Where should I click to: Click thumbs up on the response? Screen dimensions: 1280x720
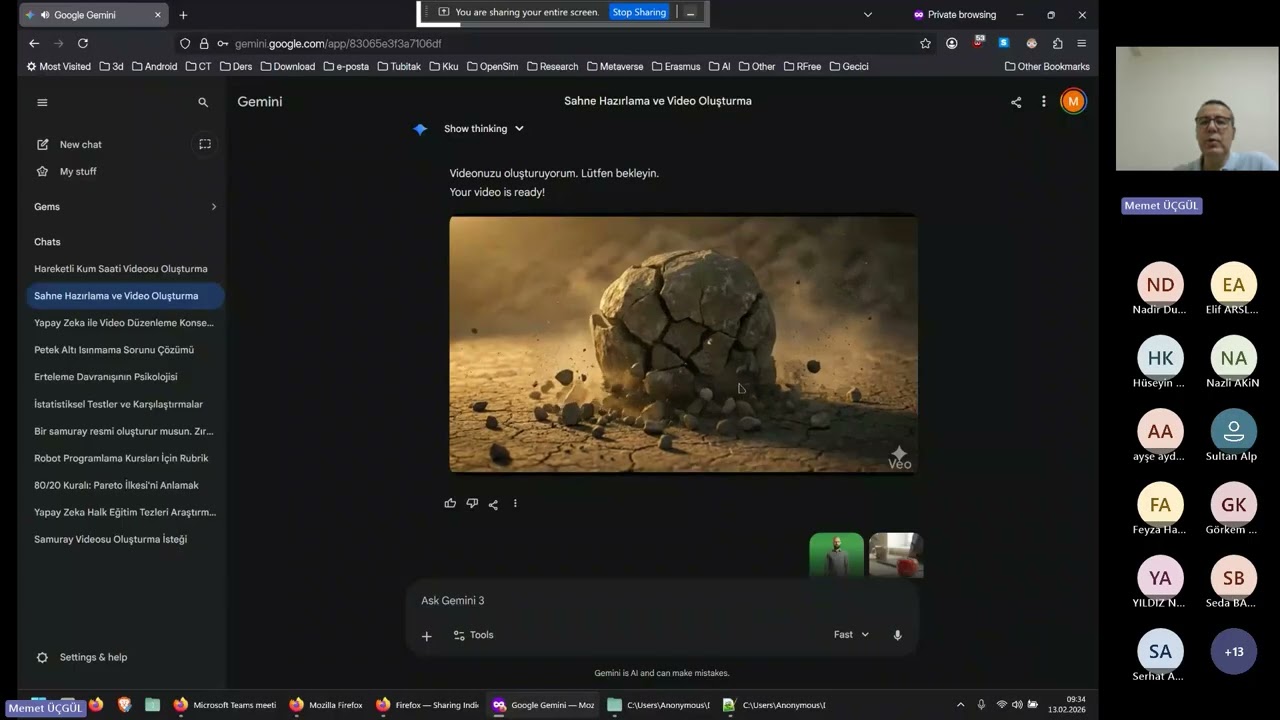450,504
